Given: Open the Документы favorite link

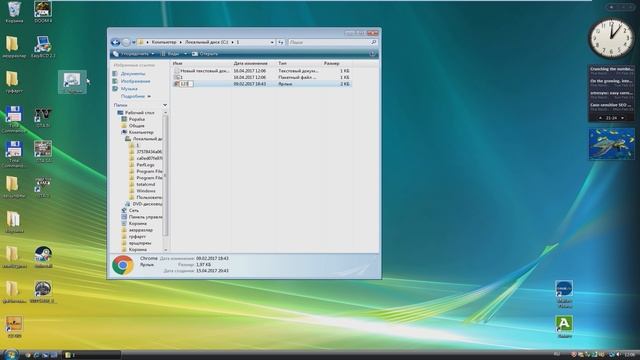Looking at the screenshot, I should pos(129,74).
